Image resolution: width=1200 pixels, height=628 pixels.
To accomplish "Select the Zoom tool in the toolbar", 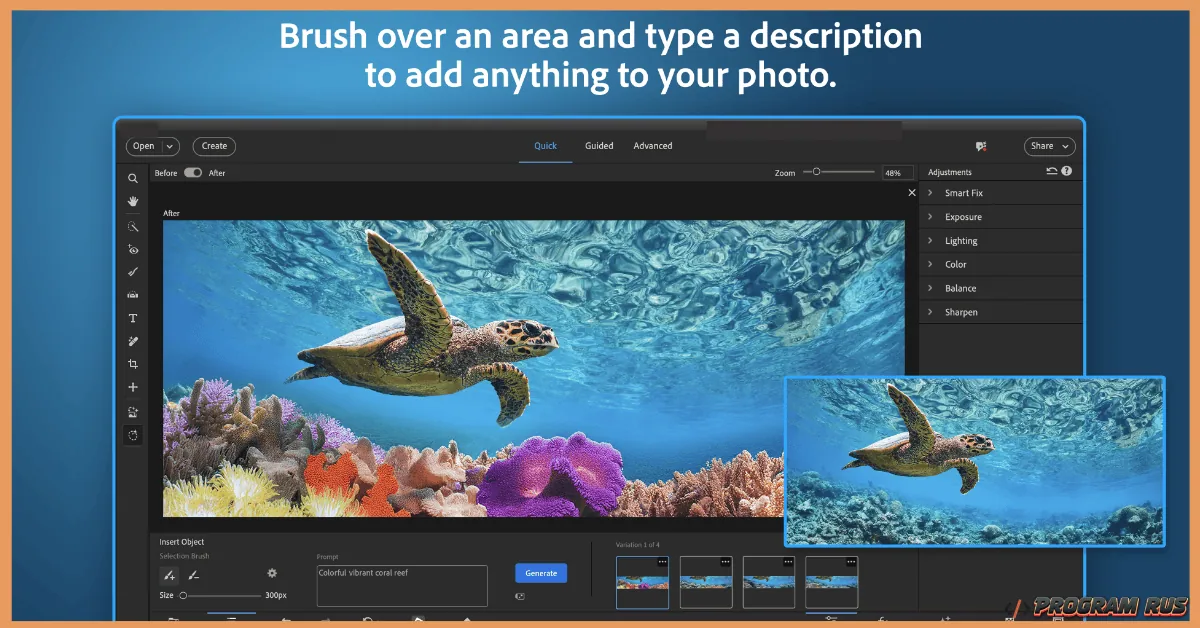I will (133, 178).
